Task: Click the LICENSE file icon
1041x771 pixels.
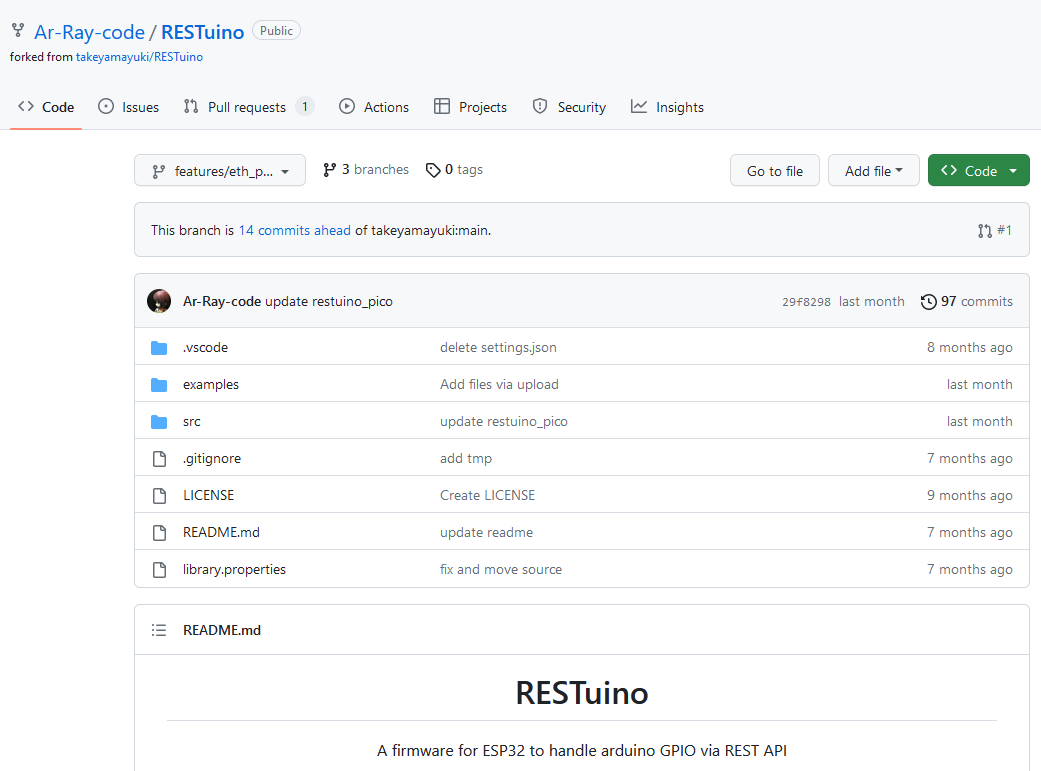Action: click(159, 495)
